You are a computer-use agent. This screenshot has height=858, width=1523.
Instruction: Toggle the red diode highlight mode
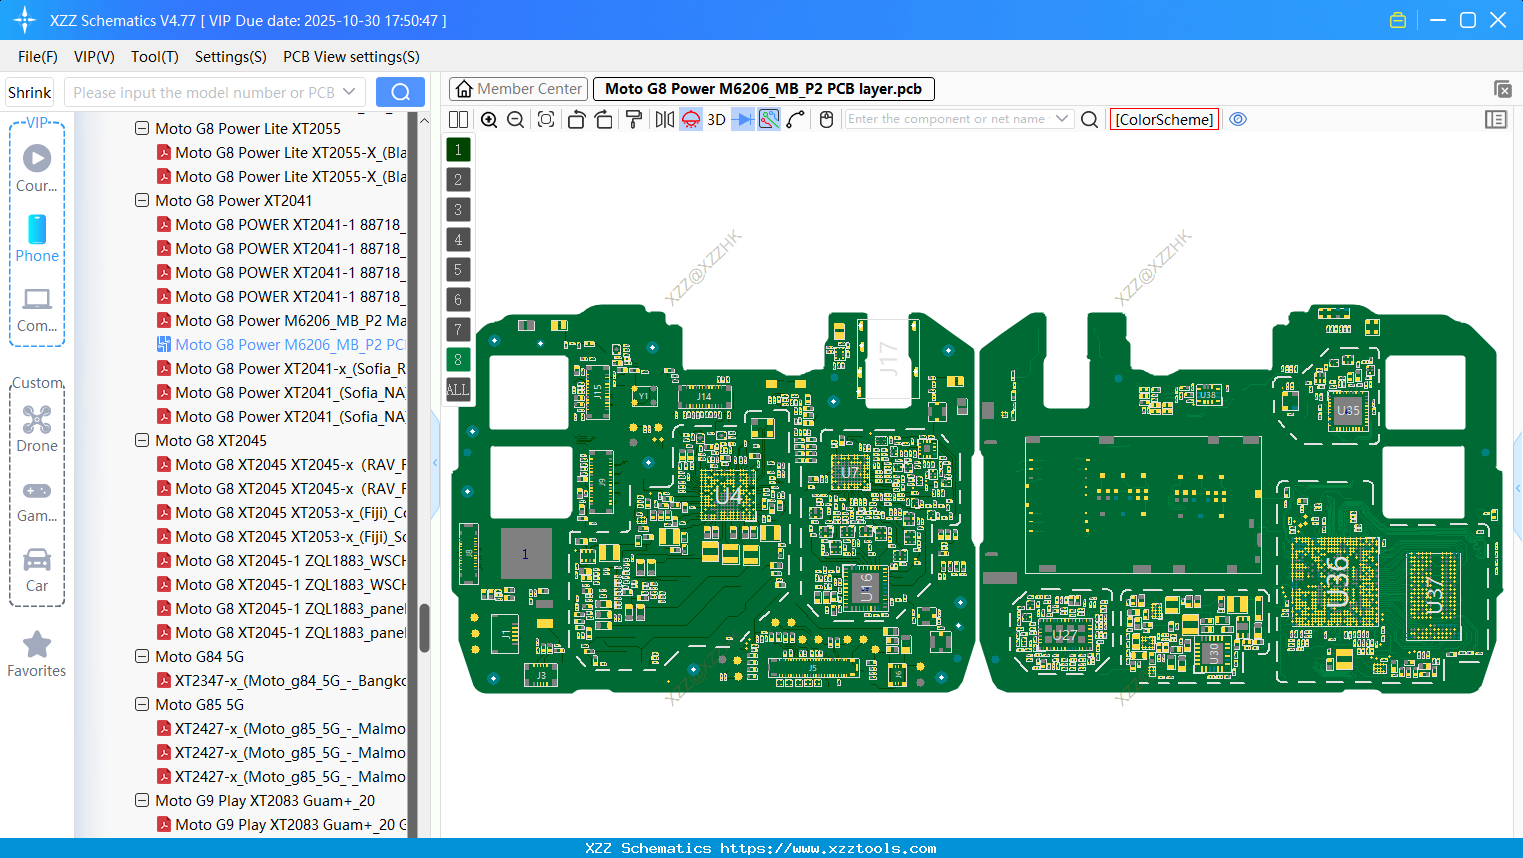pyautogui.click(x=691, y=119)
